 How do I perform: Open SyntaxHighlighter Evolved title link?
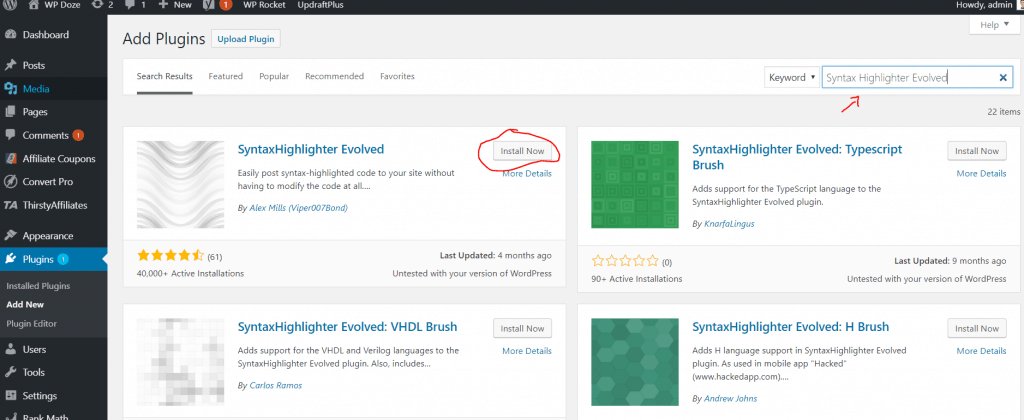pyautogui.click(x=311, y=149)
